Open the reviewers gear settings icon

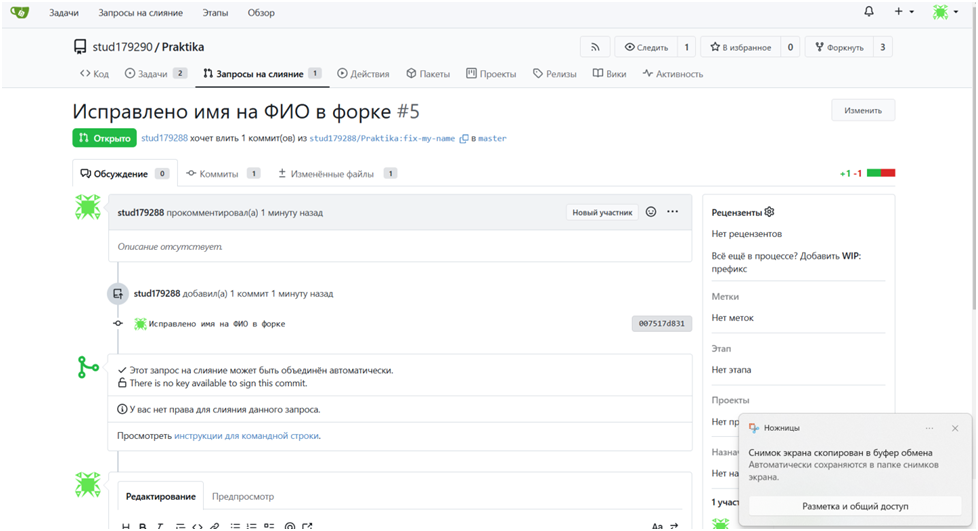click(770, 212)
